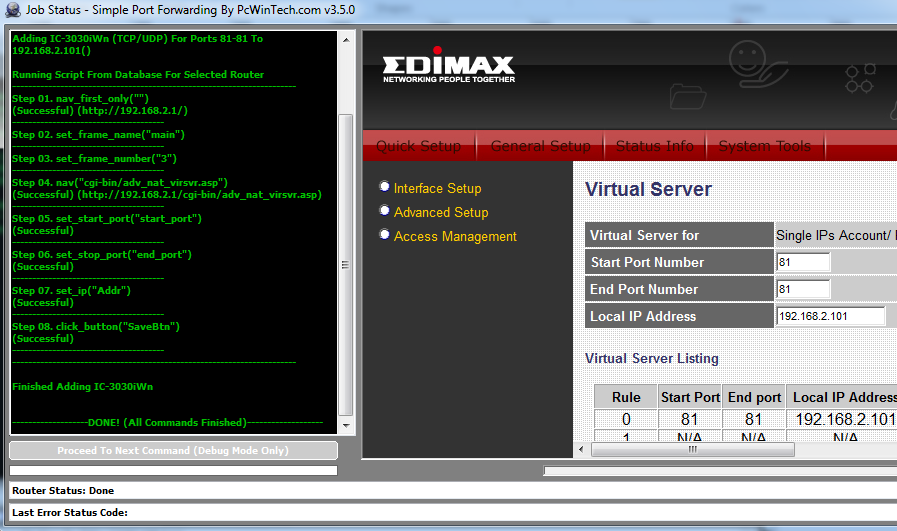Click the job progress bar under Proceed button
Screen dimensions: 897x531
173,470
